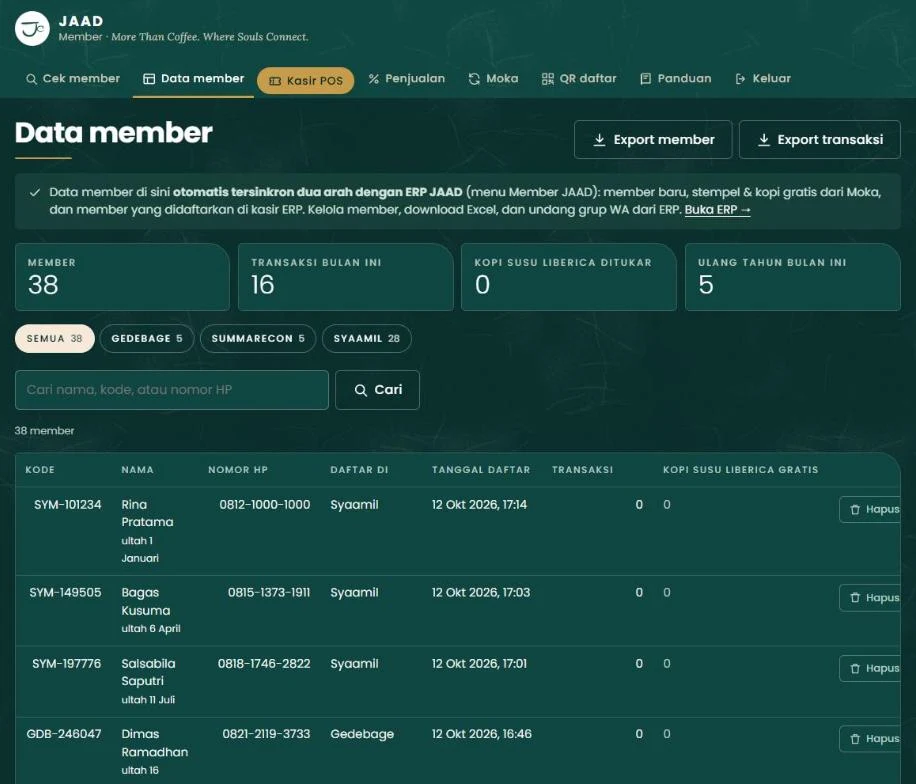Click TRANSAKSI BULAN INI stat card
Image resolution: width=916 pixels, height=784 pixels.
(346, 277)
